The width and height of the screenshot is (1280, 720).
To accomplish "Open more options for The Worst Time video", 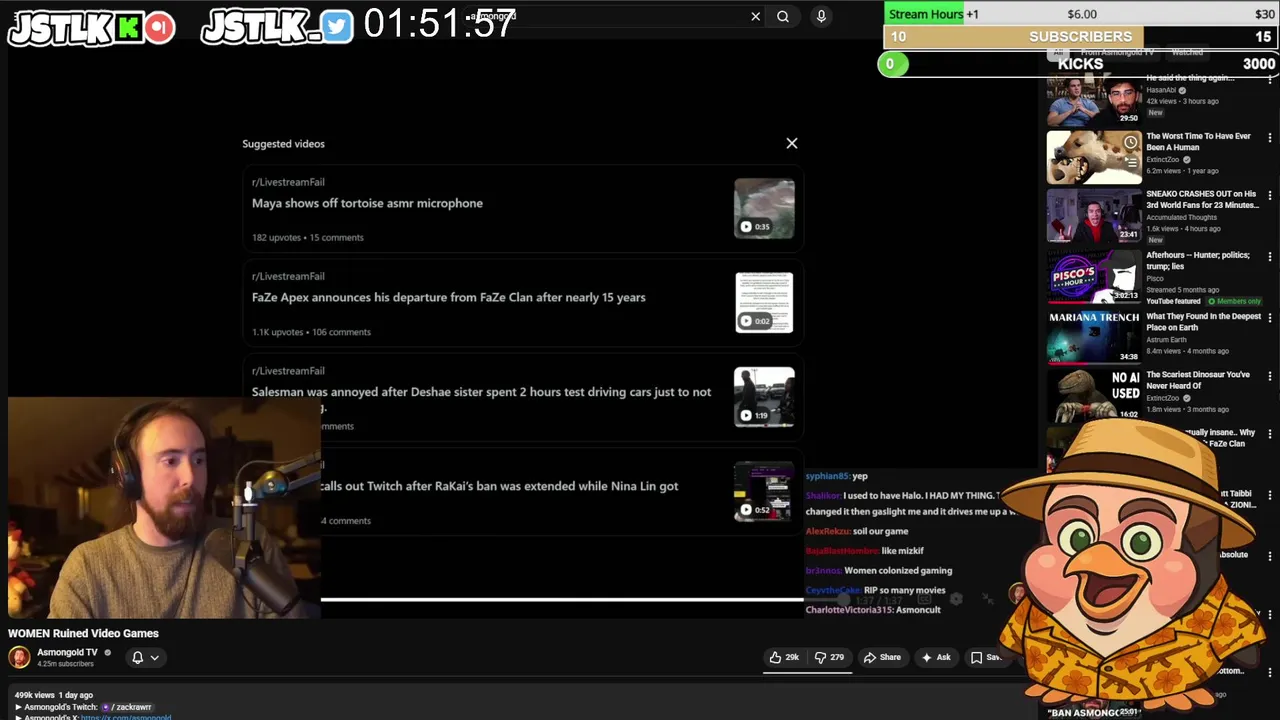I will [1270, 138].
